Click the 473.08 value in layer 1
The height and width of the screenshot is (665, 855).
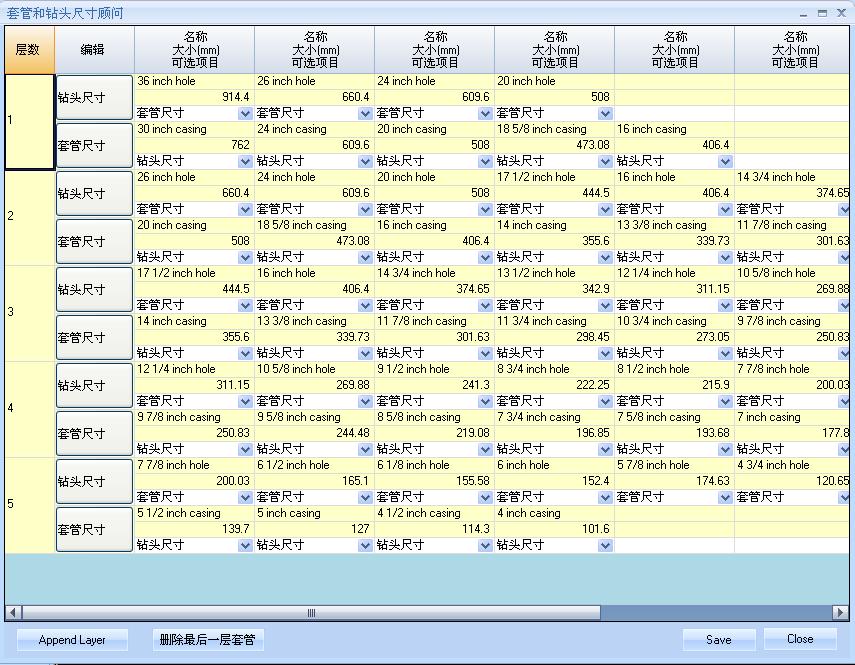tap(554, 145)
